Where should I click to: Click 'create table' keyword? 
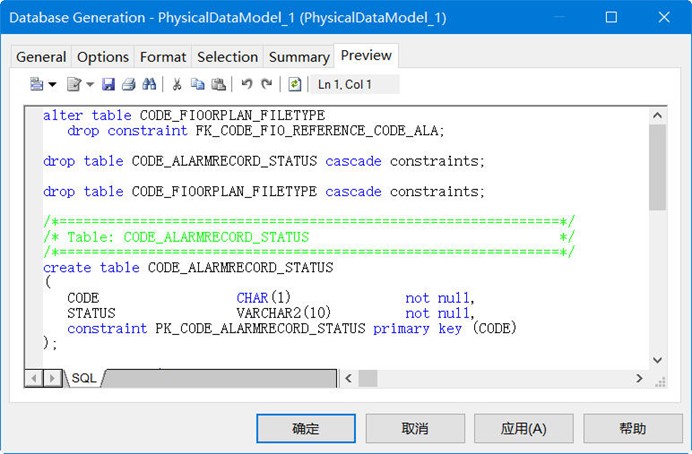[91, 267]
